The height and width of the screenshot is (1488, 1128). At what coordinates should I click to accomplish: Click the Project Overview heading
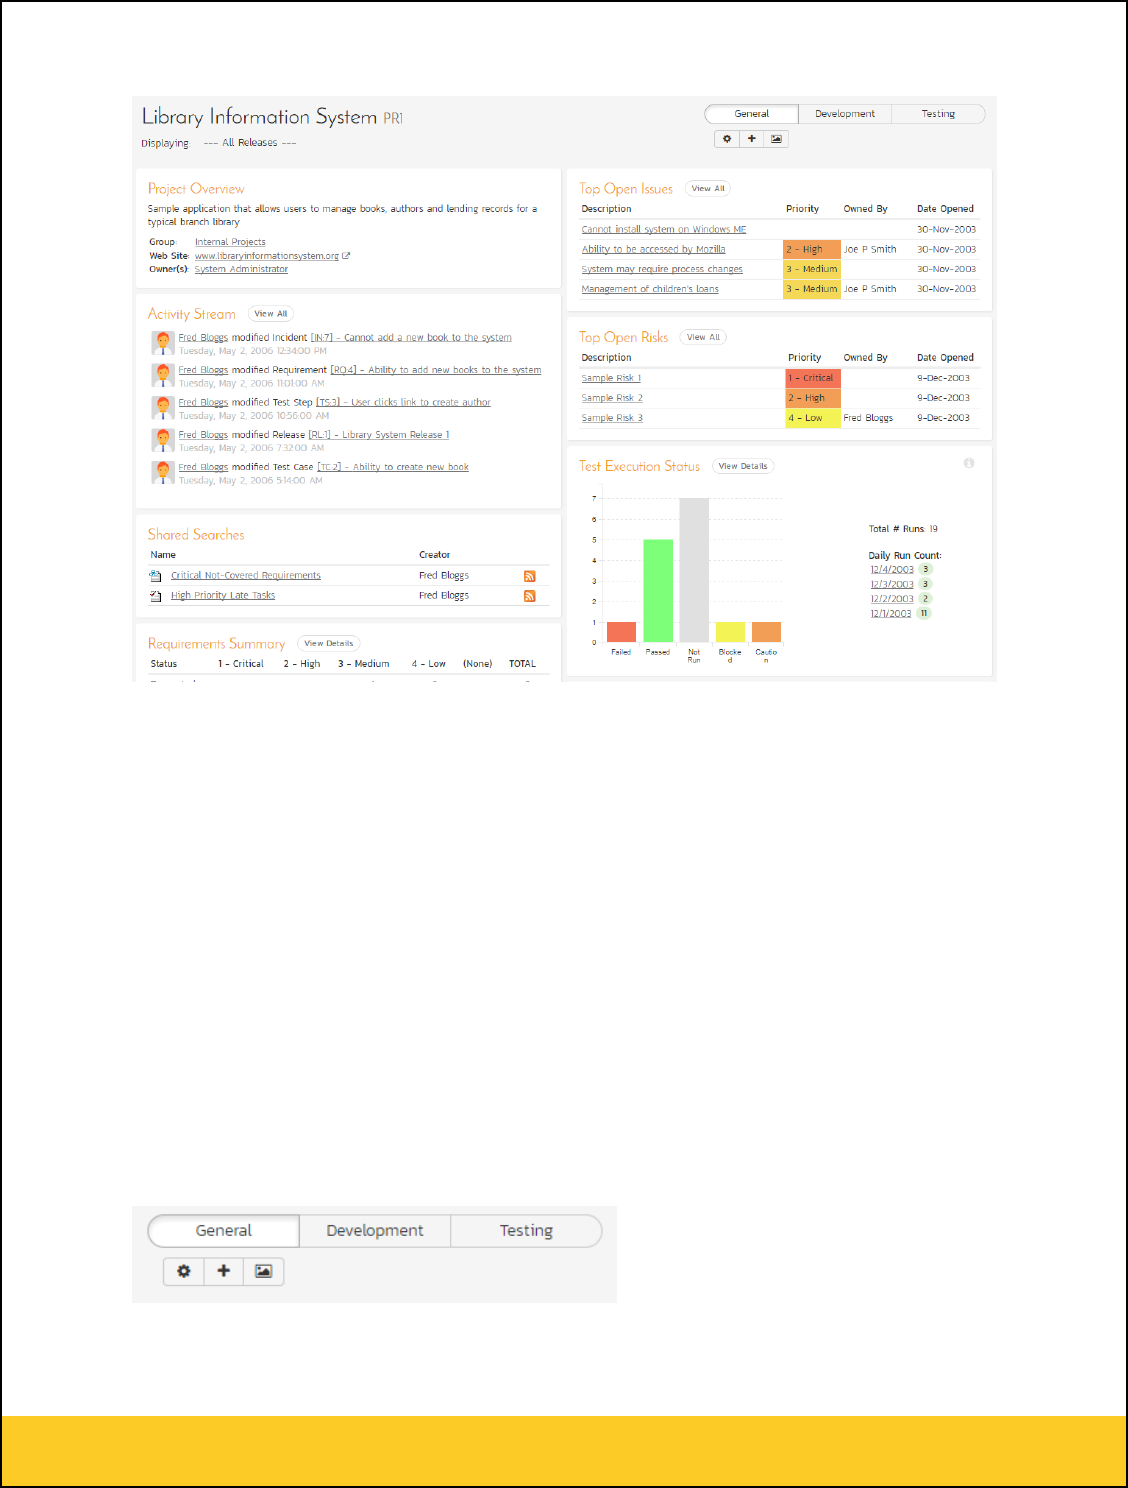[x=196, y=189]
